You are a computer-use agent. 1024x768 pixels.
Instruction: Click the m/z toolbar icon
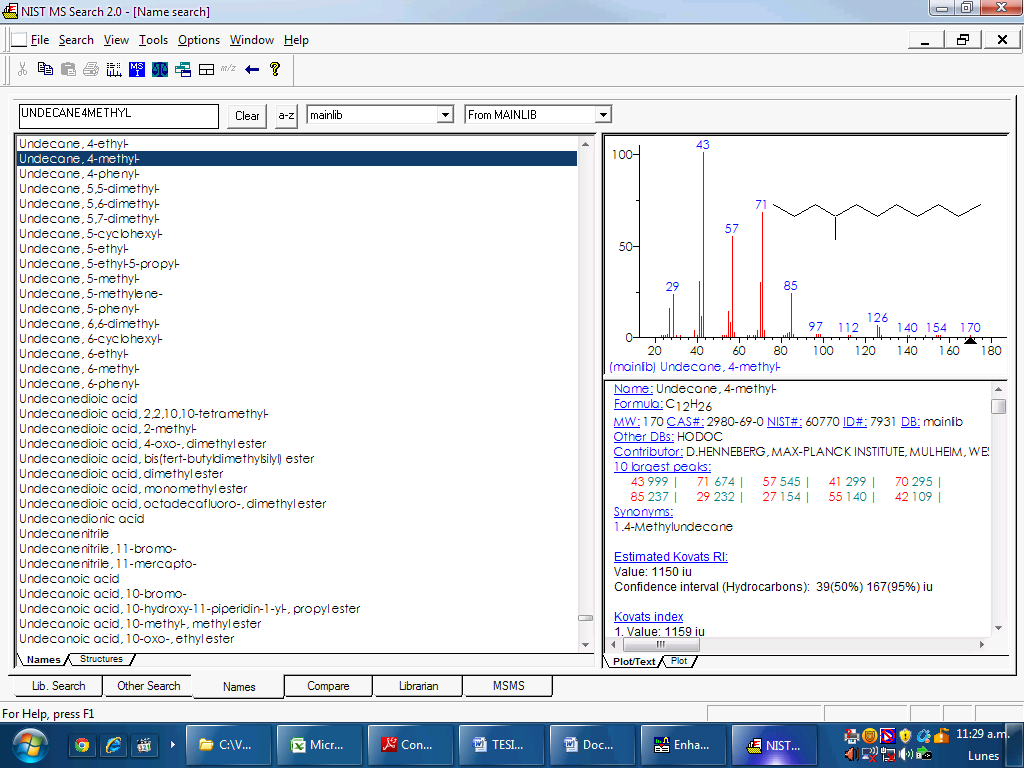click(x=228, y=68)
